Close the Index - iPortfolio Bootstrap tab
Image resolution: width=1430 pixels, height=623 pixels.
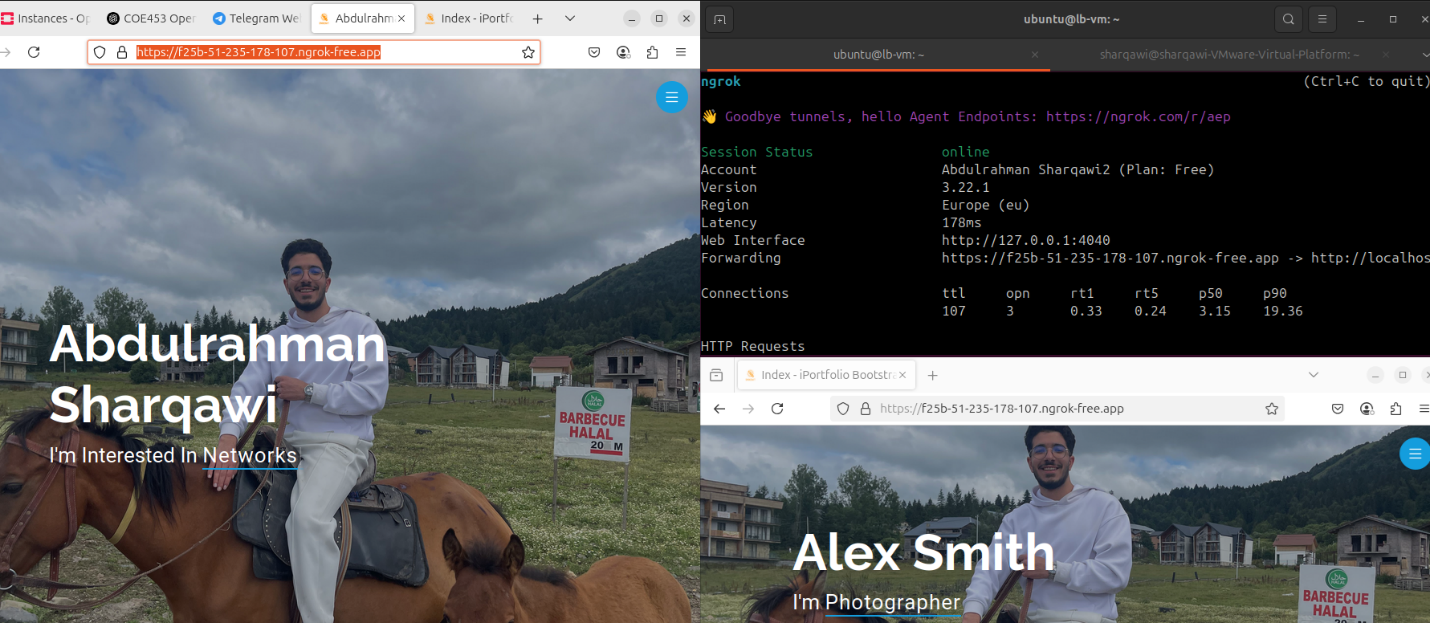pos(902,375)
